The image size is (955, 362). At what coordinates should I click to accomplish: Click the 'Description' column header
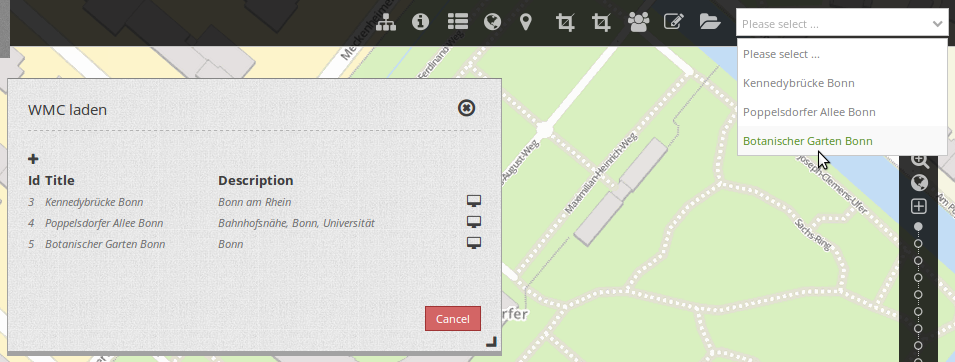pyautogui.click(x=256, y=180)
